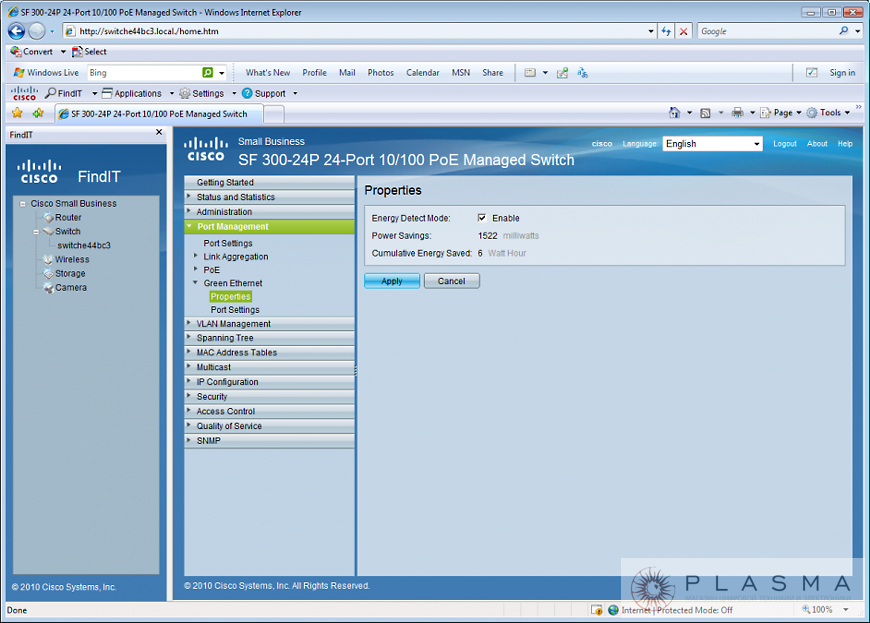
Task: Select switche44bc3 in the FindIT tree
Action: click(84, 245)
